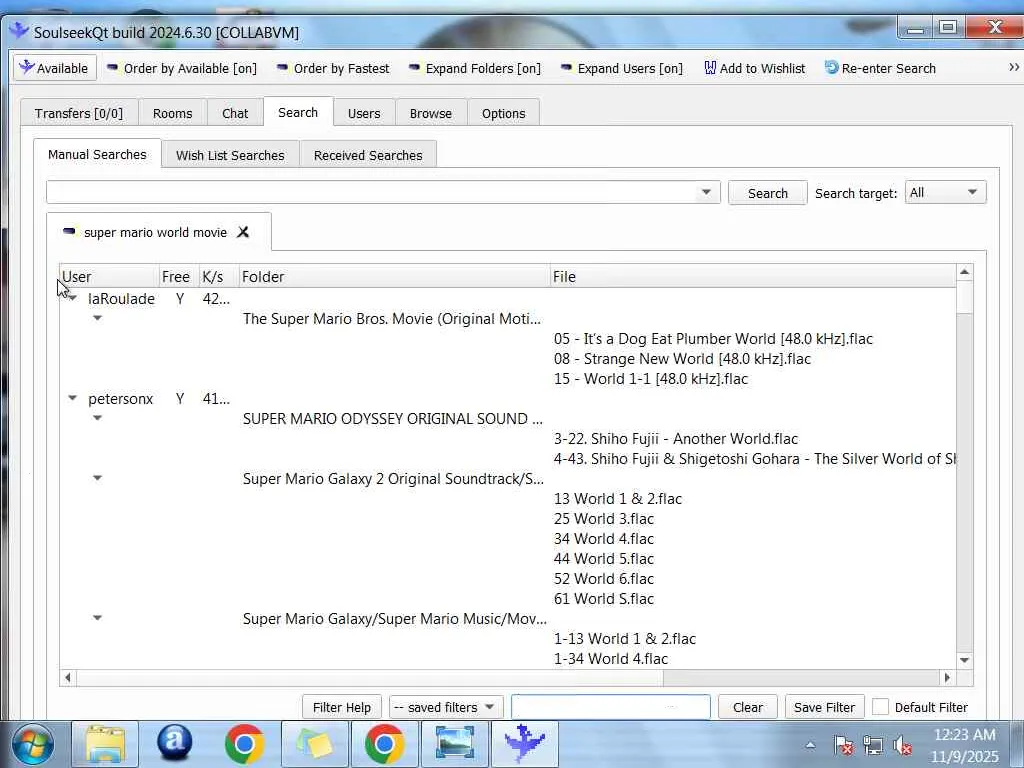
Task: Click the volume tray icon
Action: pos(902,744)
